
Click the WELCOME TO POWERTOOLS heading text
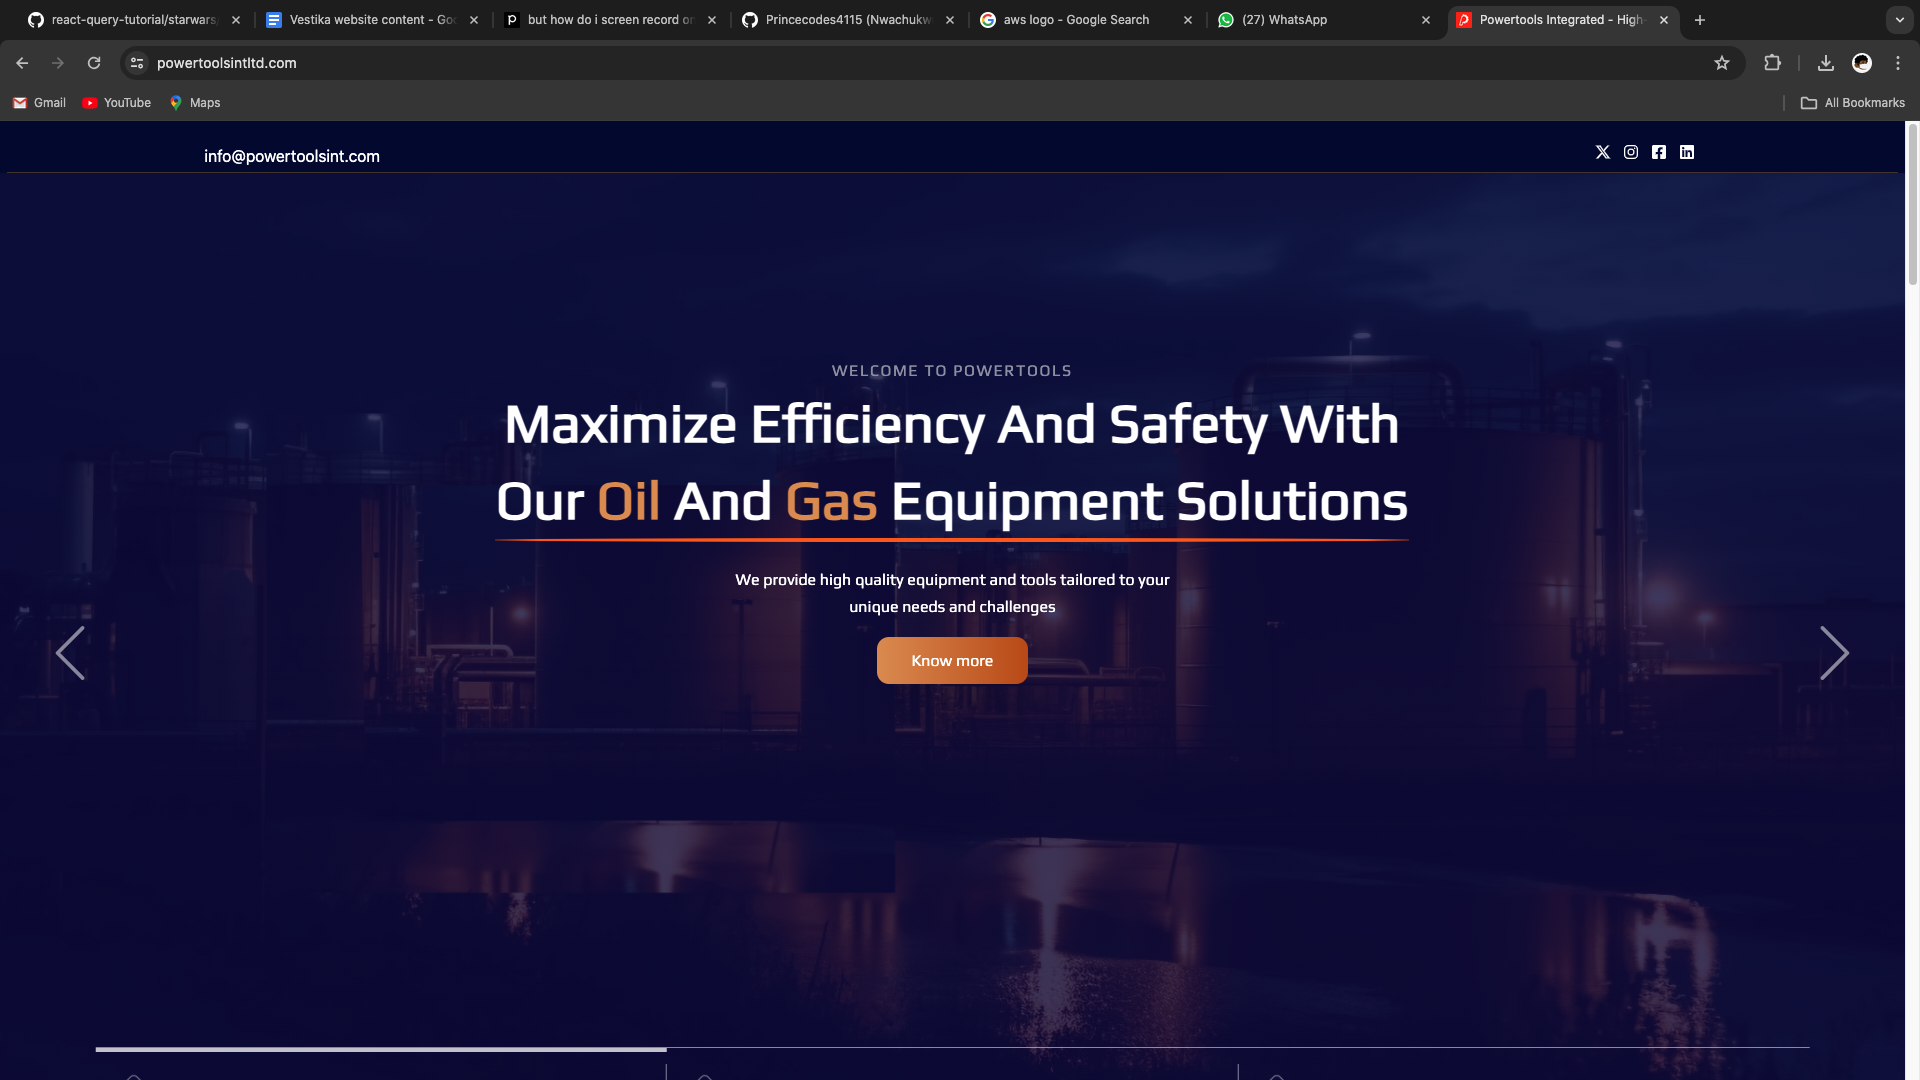(952, 371)
